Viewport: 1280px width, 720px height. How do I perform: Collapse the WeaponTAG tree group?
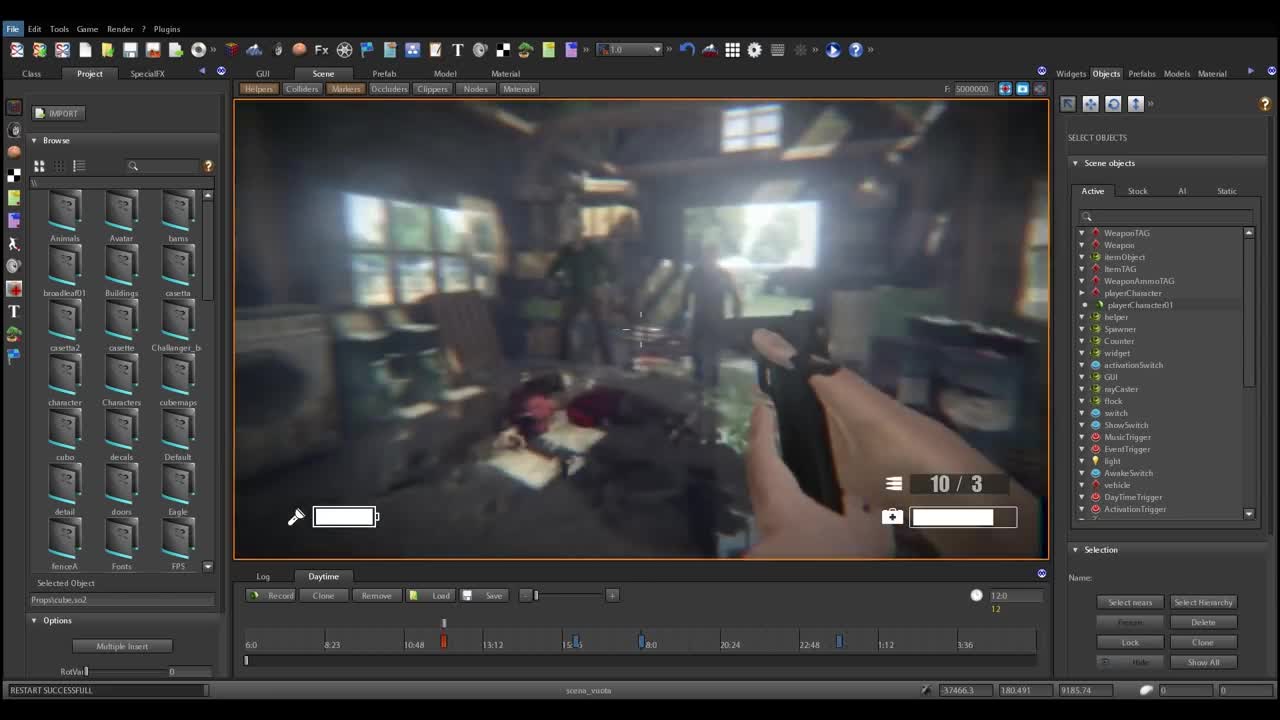(x=1082, y=233)
